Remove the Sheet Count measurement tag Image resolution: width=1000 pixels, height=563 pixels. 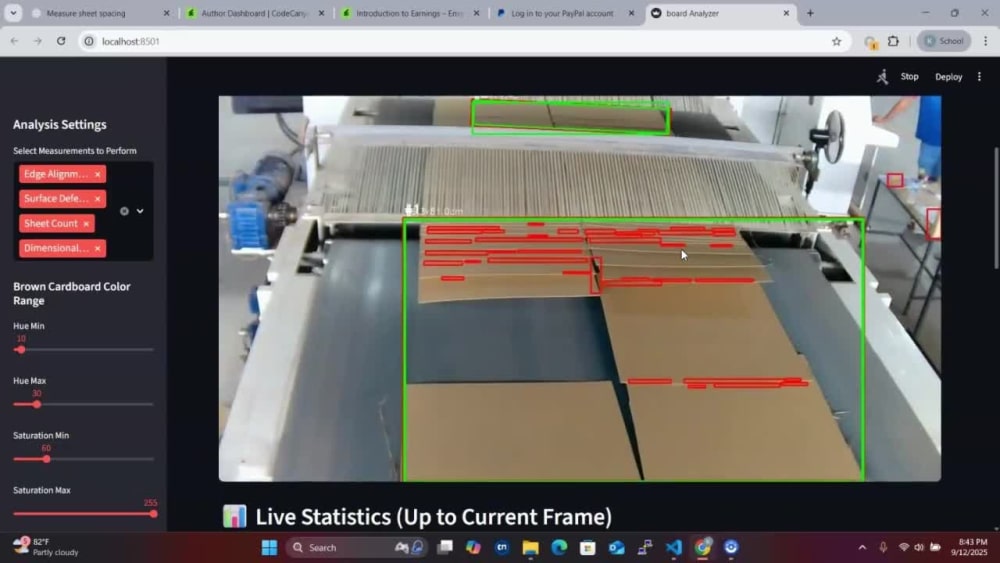click(x=86, y=224)
